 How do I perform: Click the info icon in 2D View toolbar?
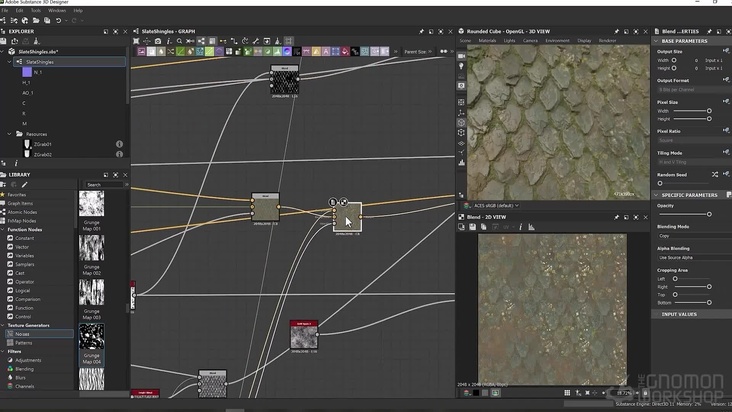tap(521, 227)
